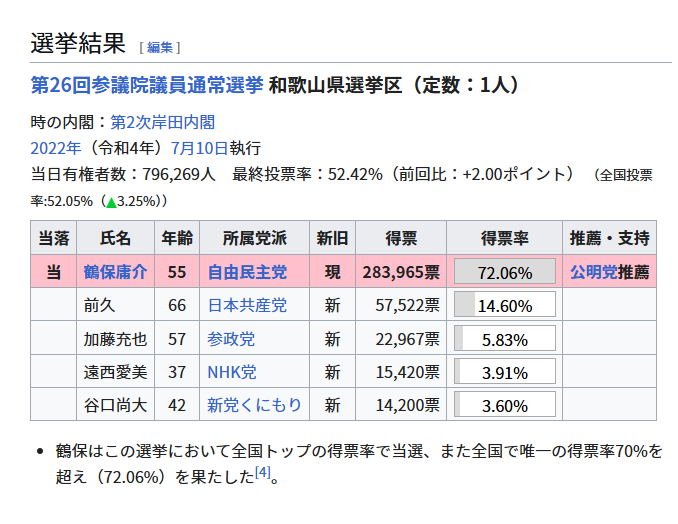Screen dimensions: 678x524
Task: Click the 推薦・支持 column header
Action: [609, 238]
